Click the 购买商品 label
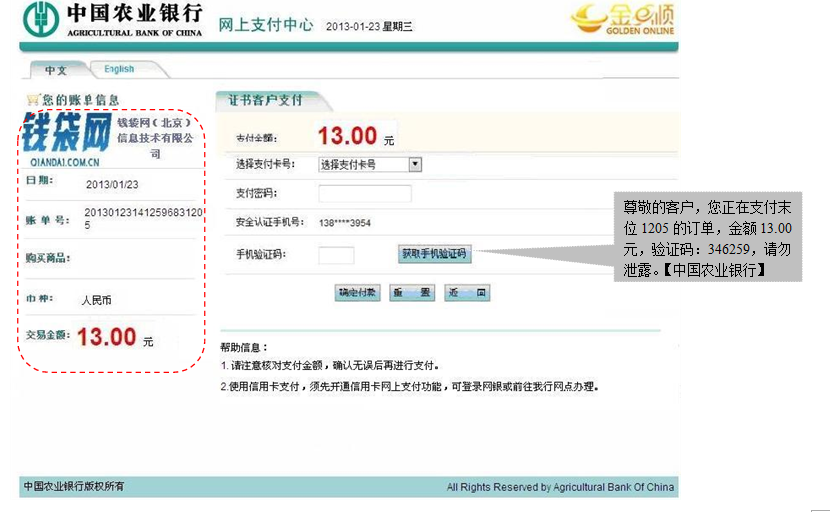Viewport: 830px width, 512px height. coord(48,258)
